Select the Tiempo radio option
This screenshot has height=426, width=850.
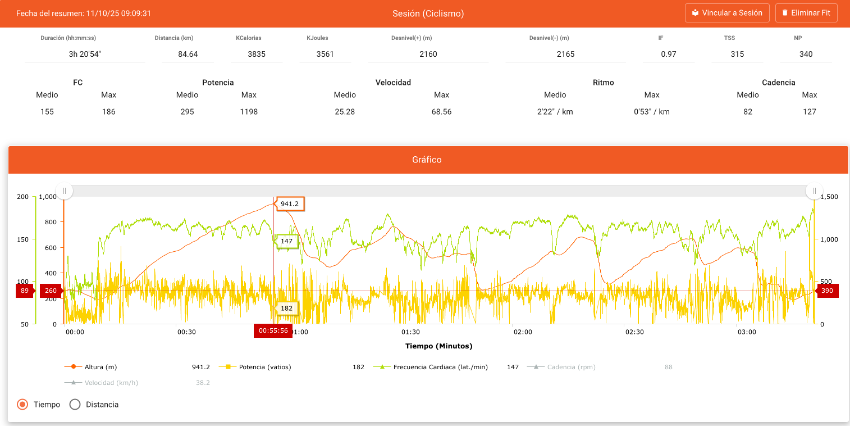pos(23,404)
